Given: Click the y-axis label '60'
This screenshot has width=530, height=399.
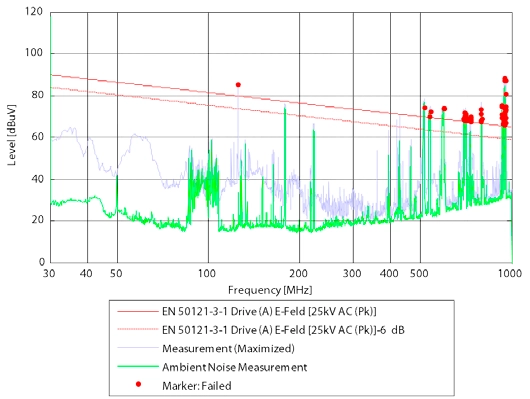Looking at the screenshot, I should pyautogui.click(x=38, y=136).
